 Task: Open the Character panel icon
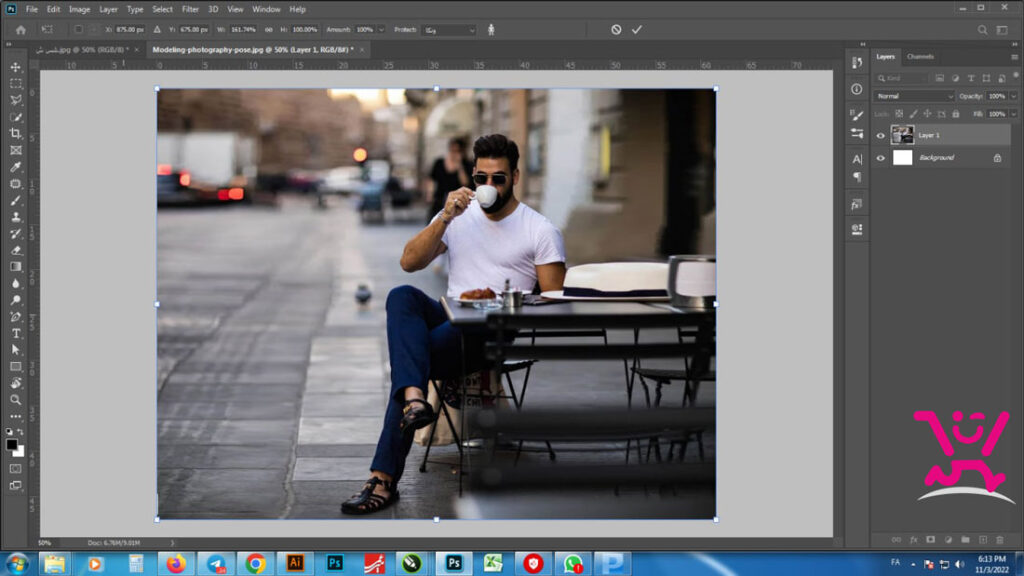(857, 159)
